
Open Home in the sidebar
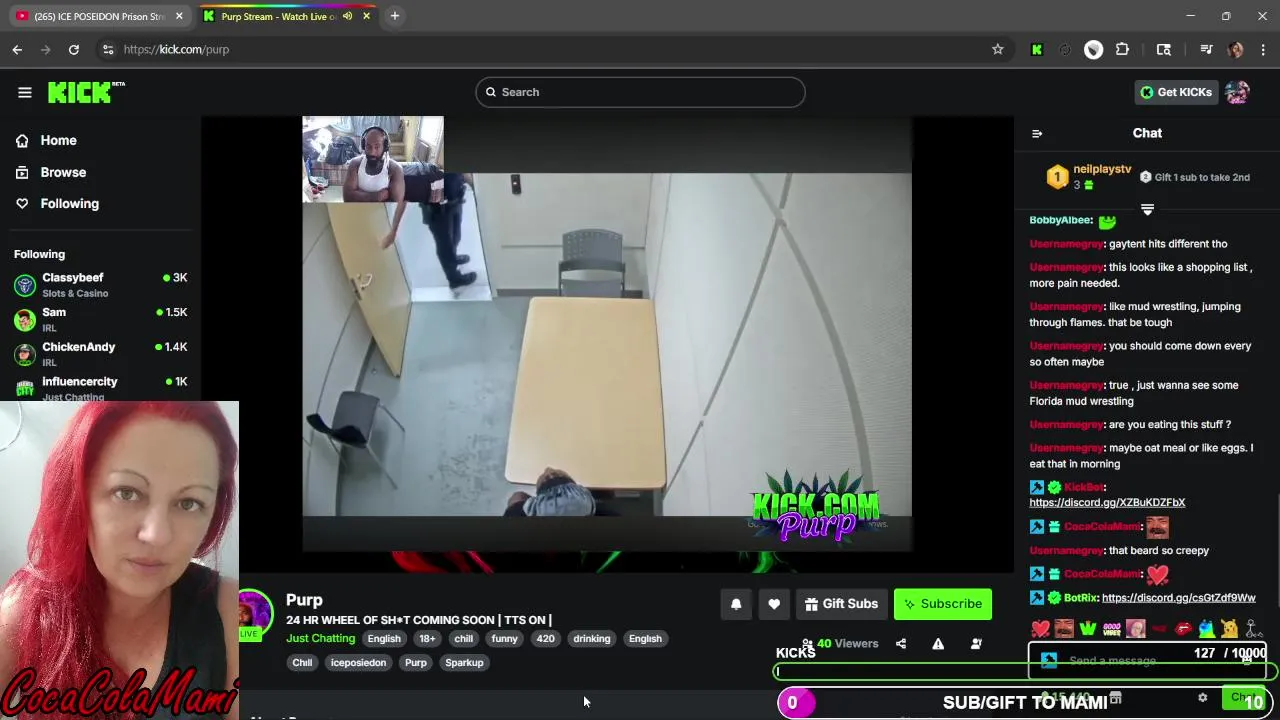pyautogui.click(x=58, y=141)
